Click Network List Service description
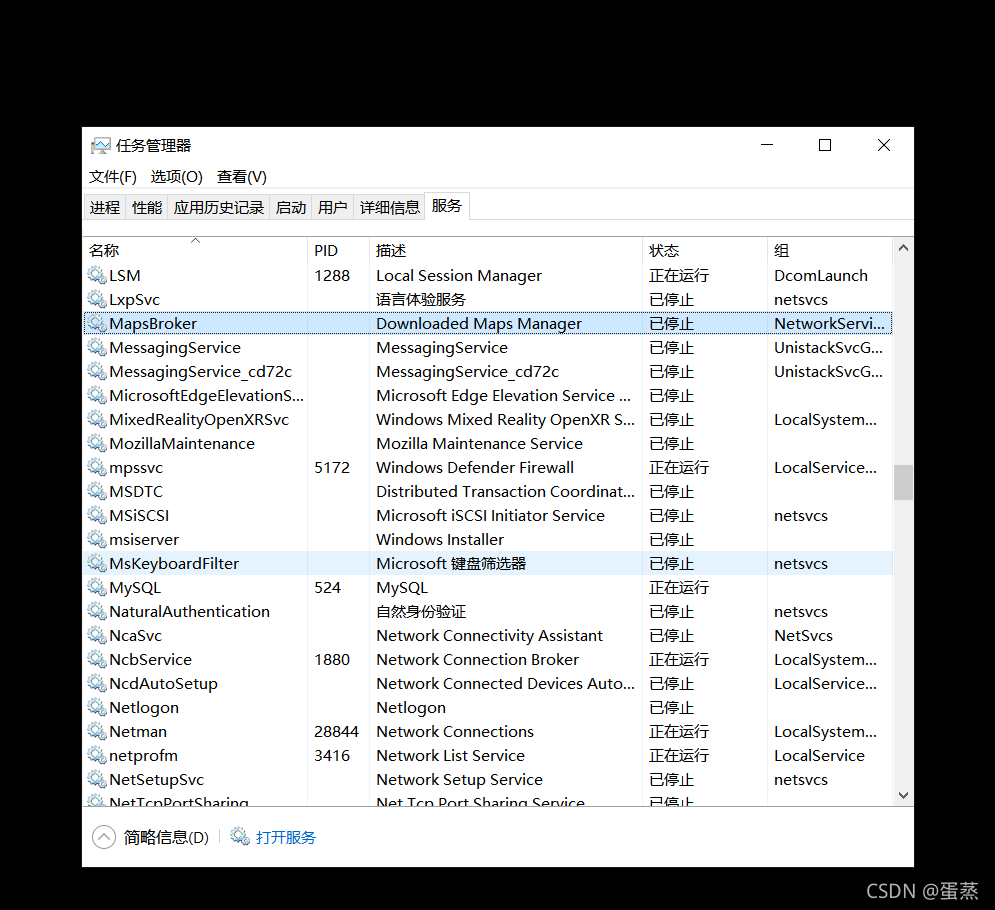This screenshot has width=995, height=910. 451,755
